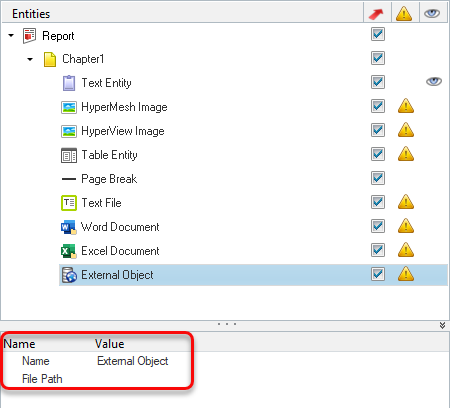Screen dimensions: 450x408
Task: Click the External Object globe icon
Action: [69, 275]
